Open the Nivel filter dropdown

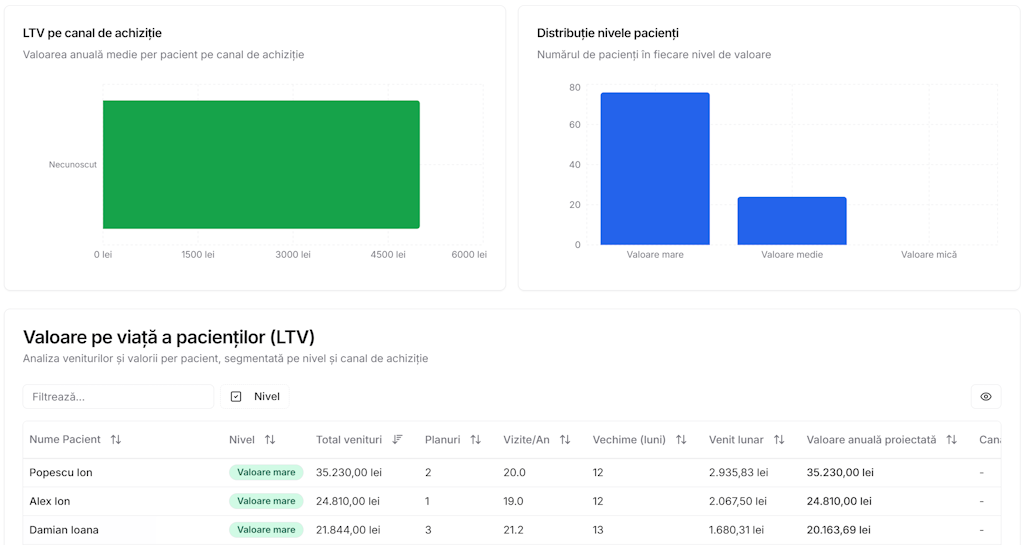click(x=256, y=397)
